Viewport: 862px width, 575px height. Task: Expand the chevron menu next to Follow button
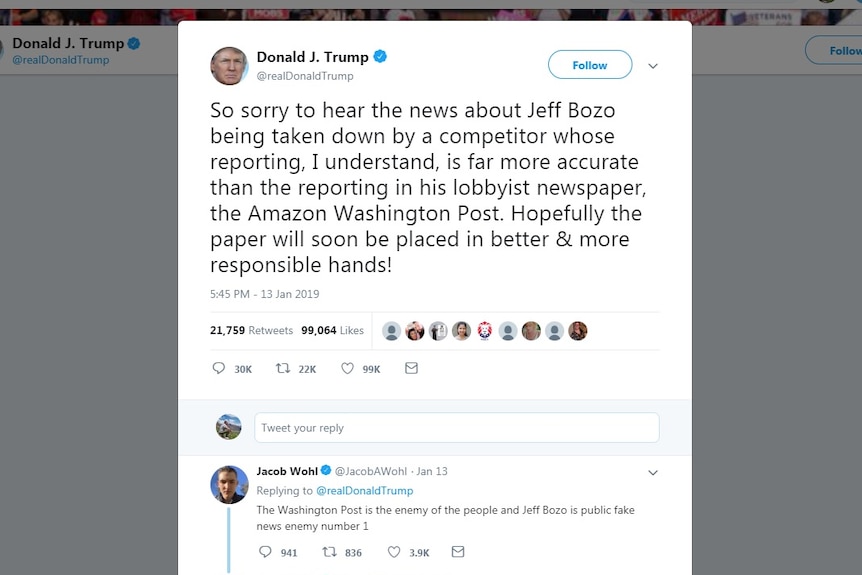pyautogui.click(x=653, y=66)
